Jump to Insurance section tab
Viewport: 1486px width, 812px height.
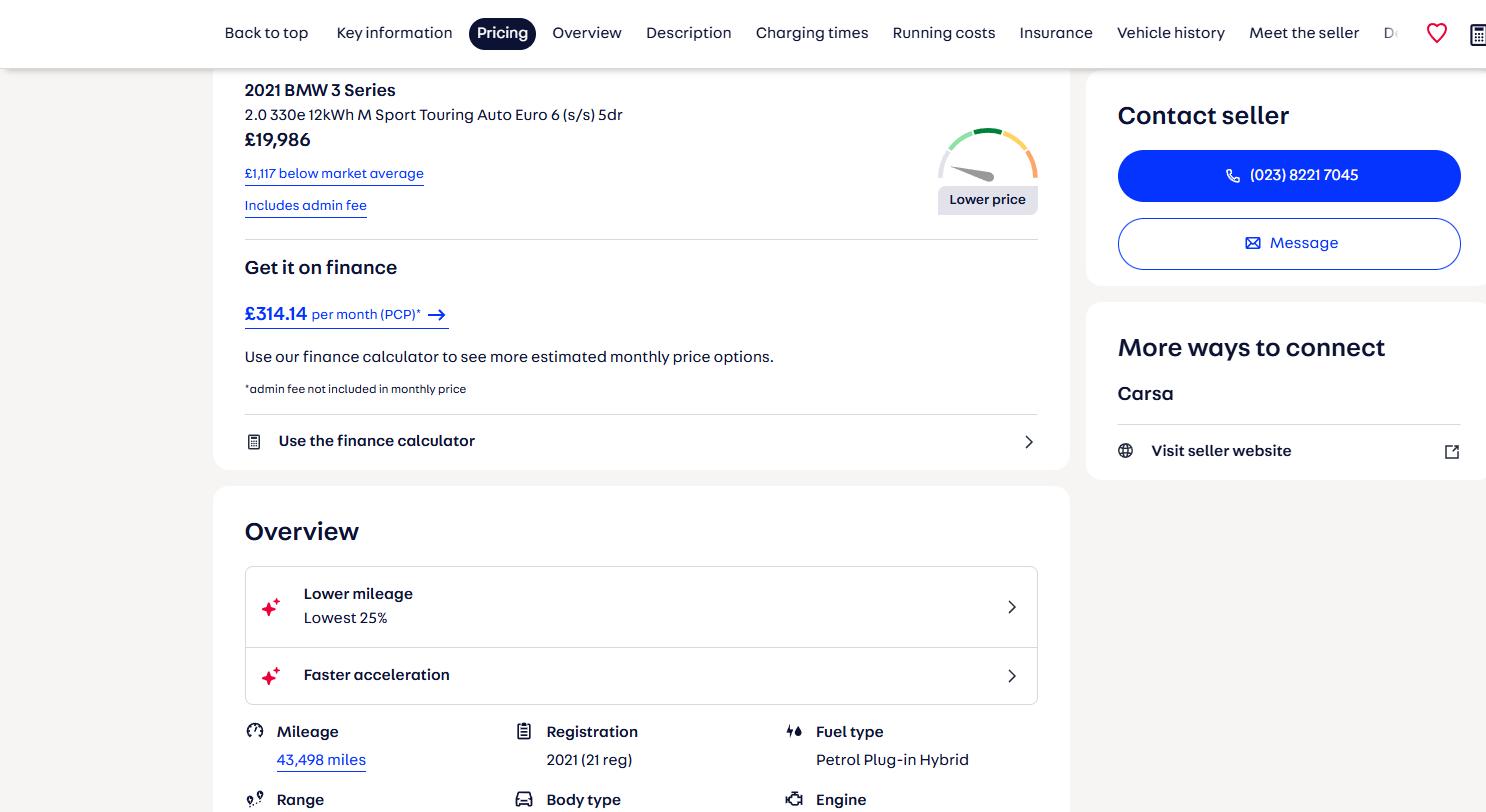pyautogui.click(x=1056, y=33)
